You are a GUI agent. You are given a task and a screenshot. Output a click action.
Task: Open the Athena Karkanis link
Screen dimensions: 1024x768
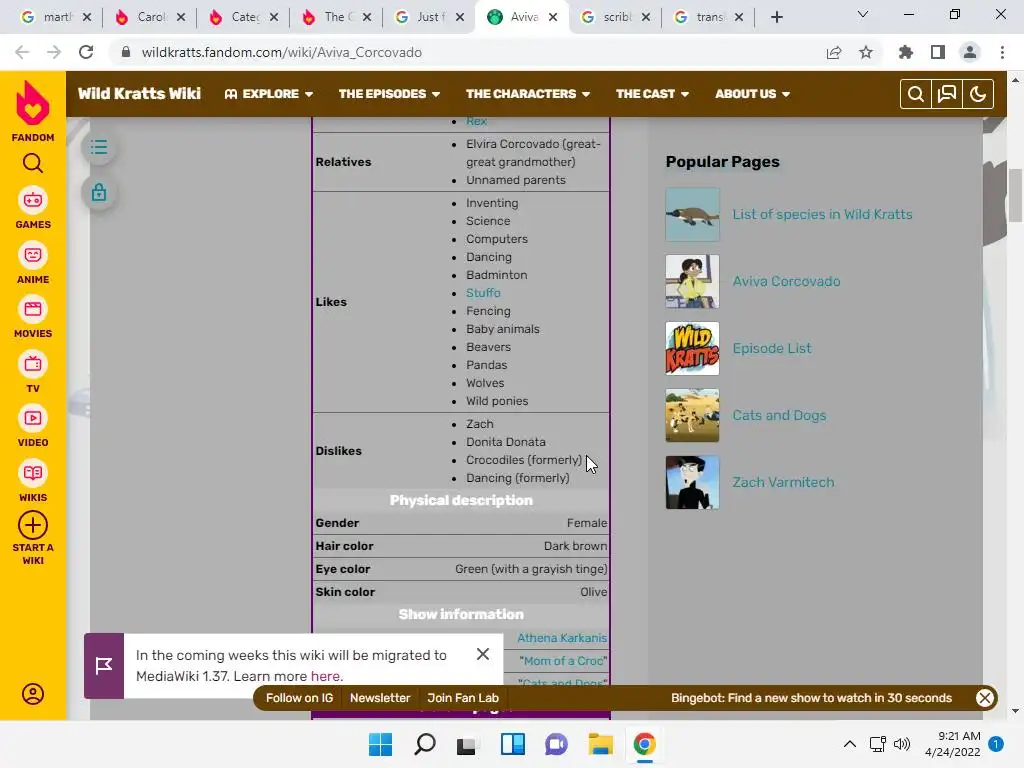[x=562, y=637]
